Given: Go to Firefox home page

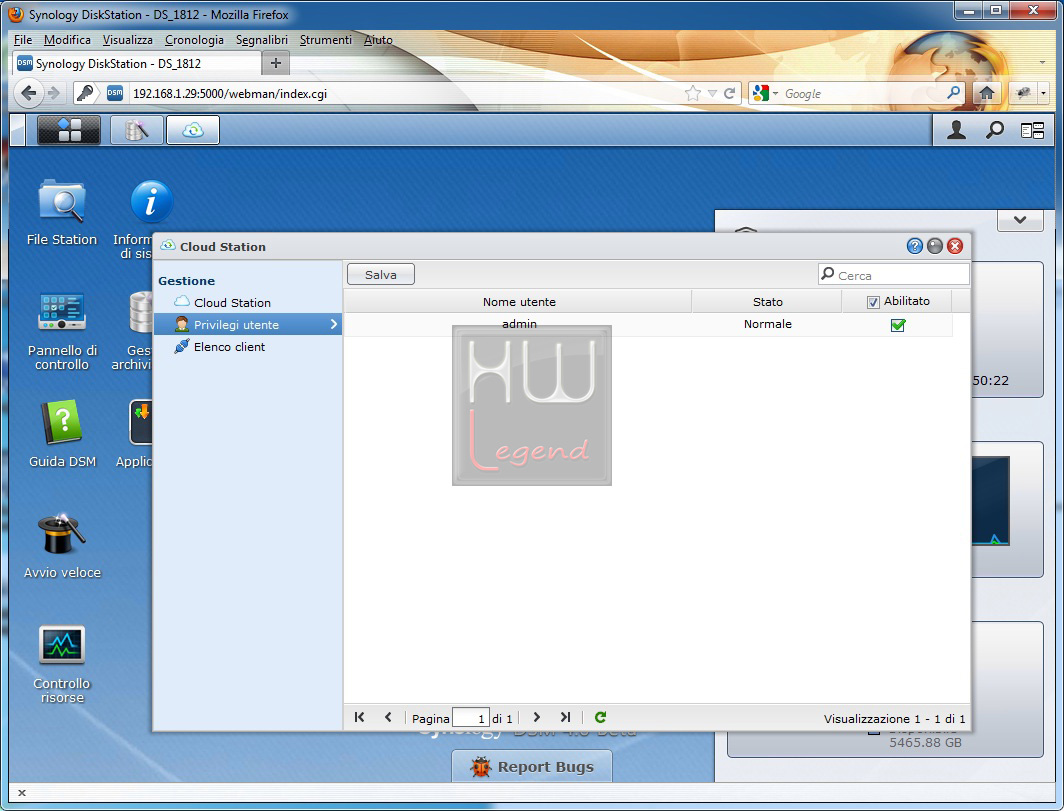Looking at the screenshot, I should coord(986,93).
